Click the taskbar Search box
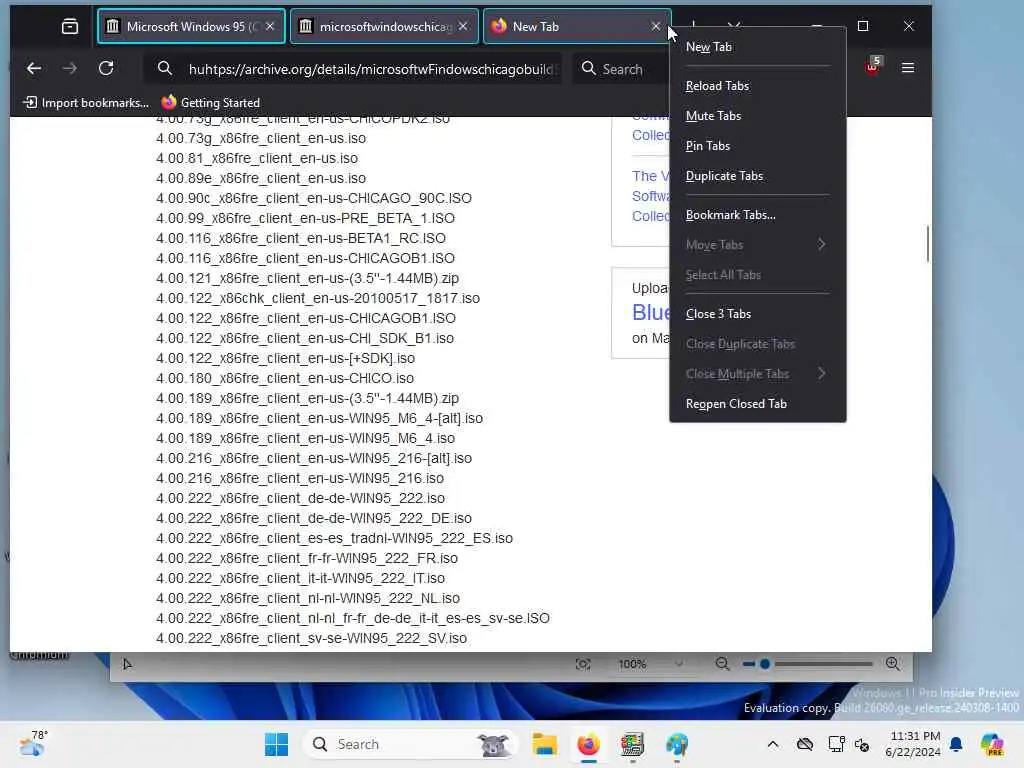 [410, 744]
